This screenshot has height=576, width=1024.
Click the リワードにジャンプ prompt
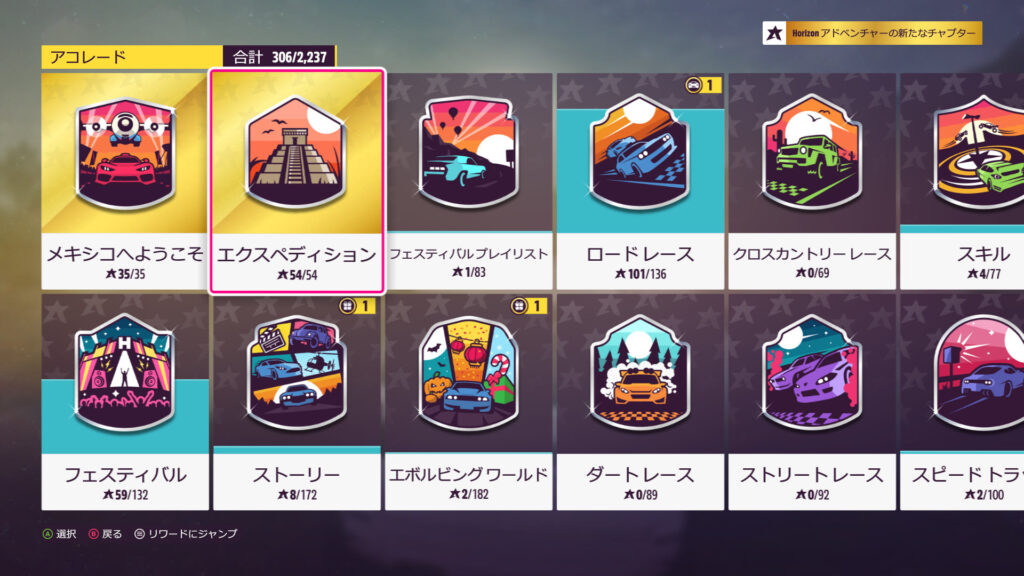click(x=185, y=534)
